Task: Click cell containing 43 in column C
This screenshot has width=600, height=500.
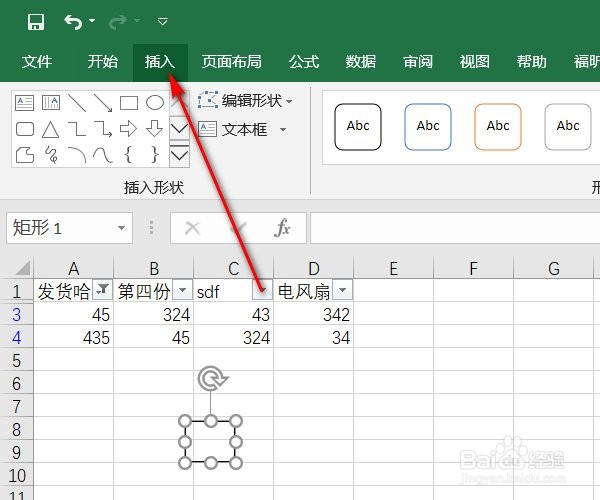Action: 233,314
